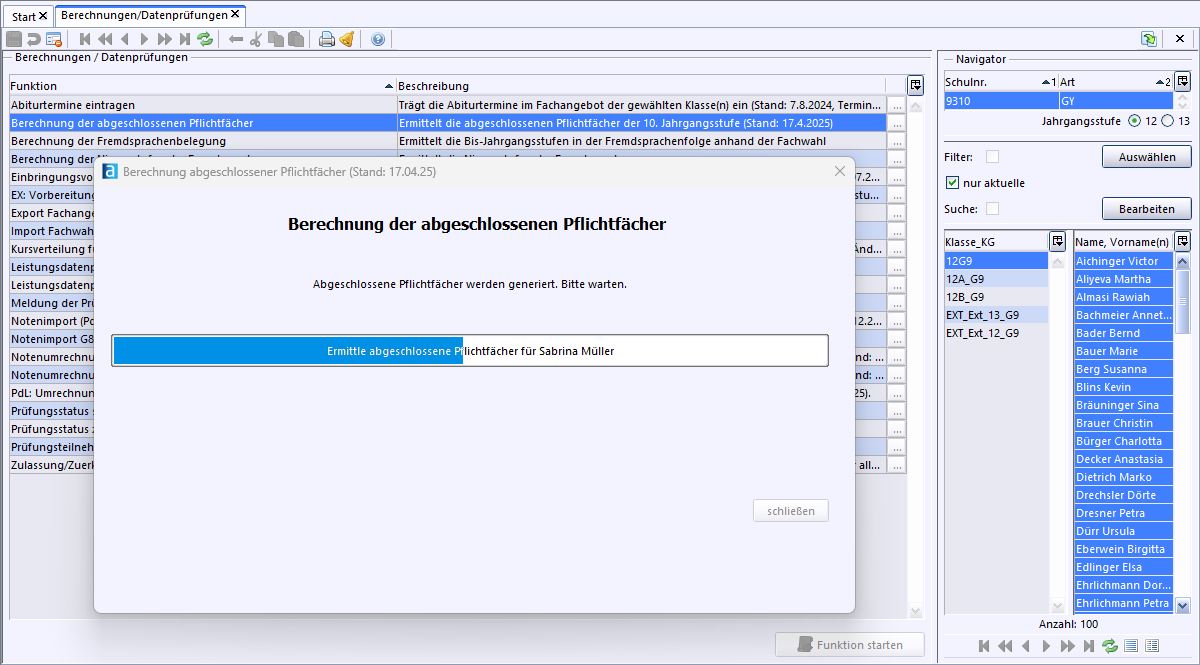Click the bell icon in the toolbar

(x=346, y=39)
